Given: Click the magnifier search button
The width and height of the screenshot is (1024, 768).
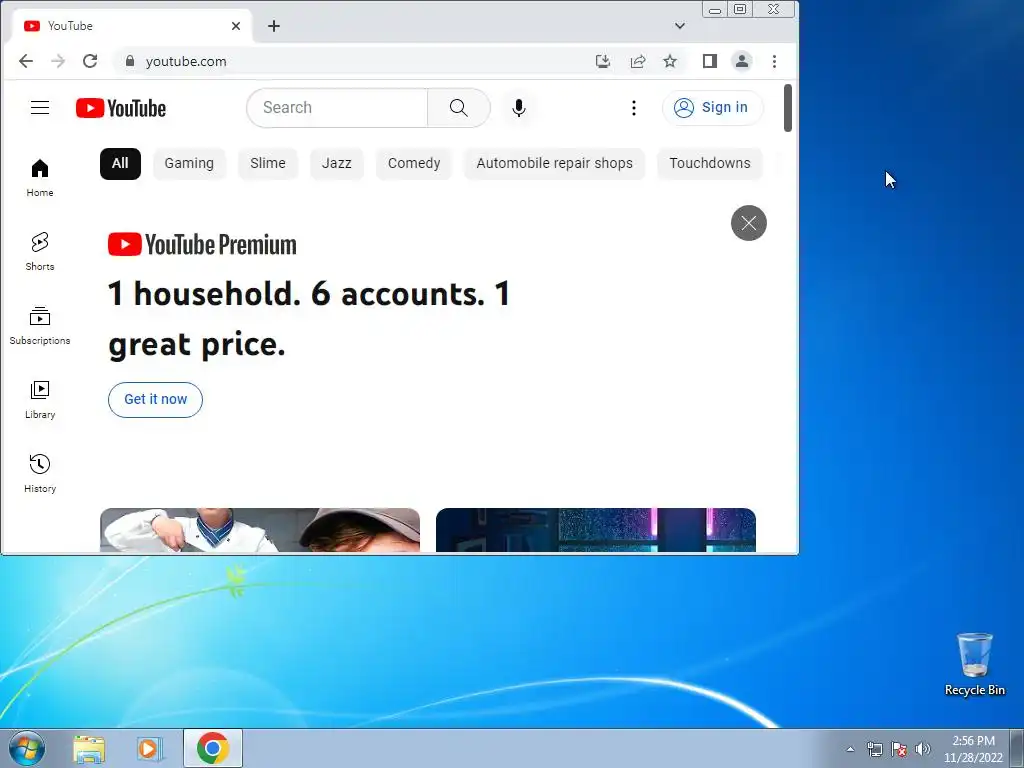Looking at the screenshot, I should pos(458,108).
